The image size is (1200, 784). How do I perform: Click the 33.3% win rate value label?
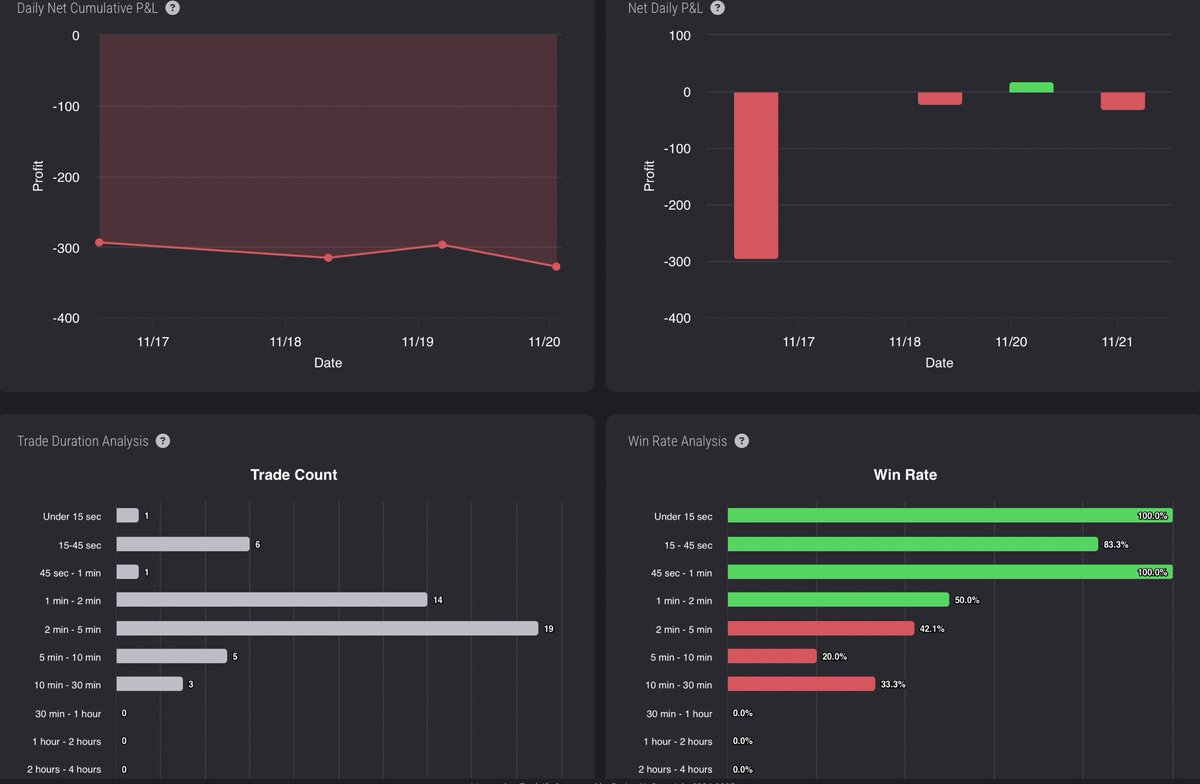[x=893, y=684]
